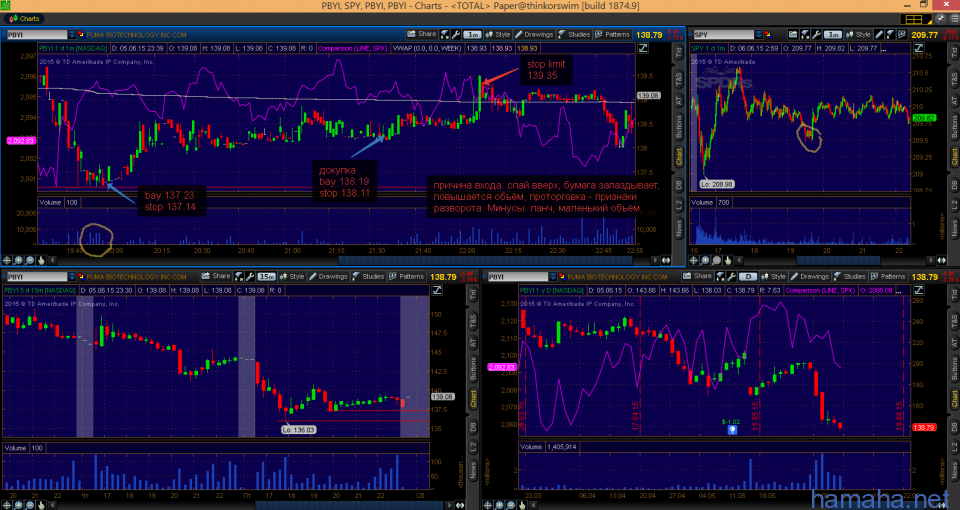
Task: Select the hand pan tool under PBYI 1m chart
Action: tap(41, 260)
